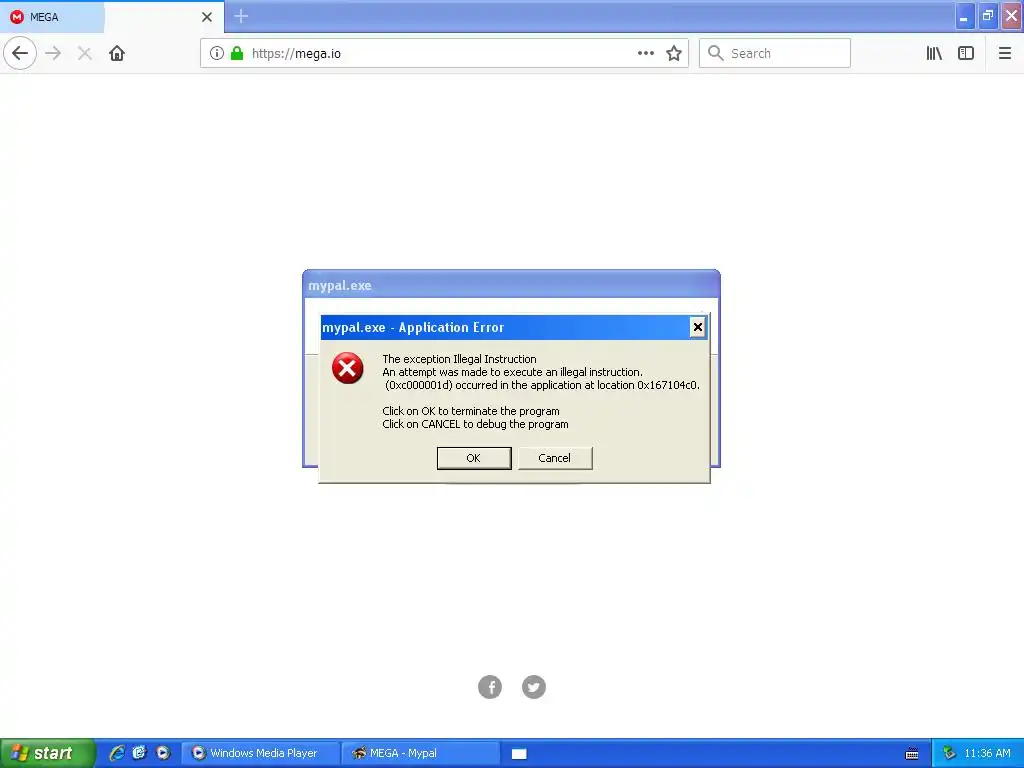Click the mega.io address bar
Viewport: 1024px width, 768px height.
tap(444, 54)
